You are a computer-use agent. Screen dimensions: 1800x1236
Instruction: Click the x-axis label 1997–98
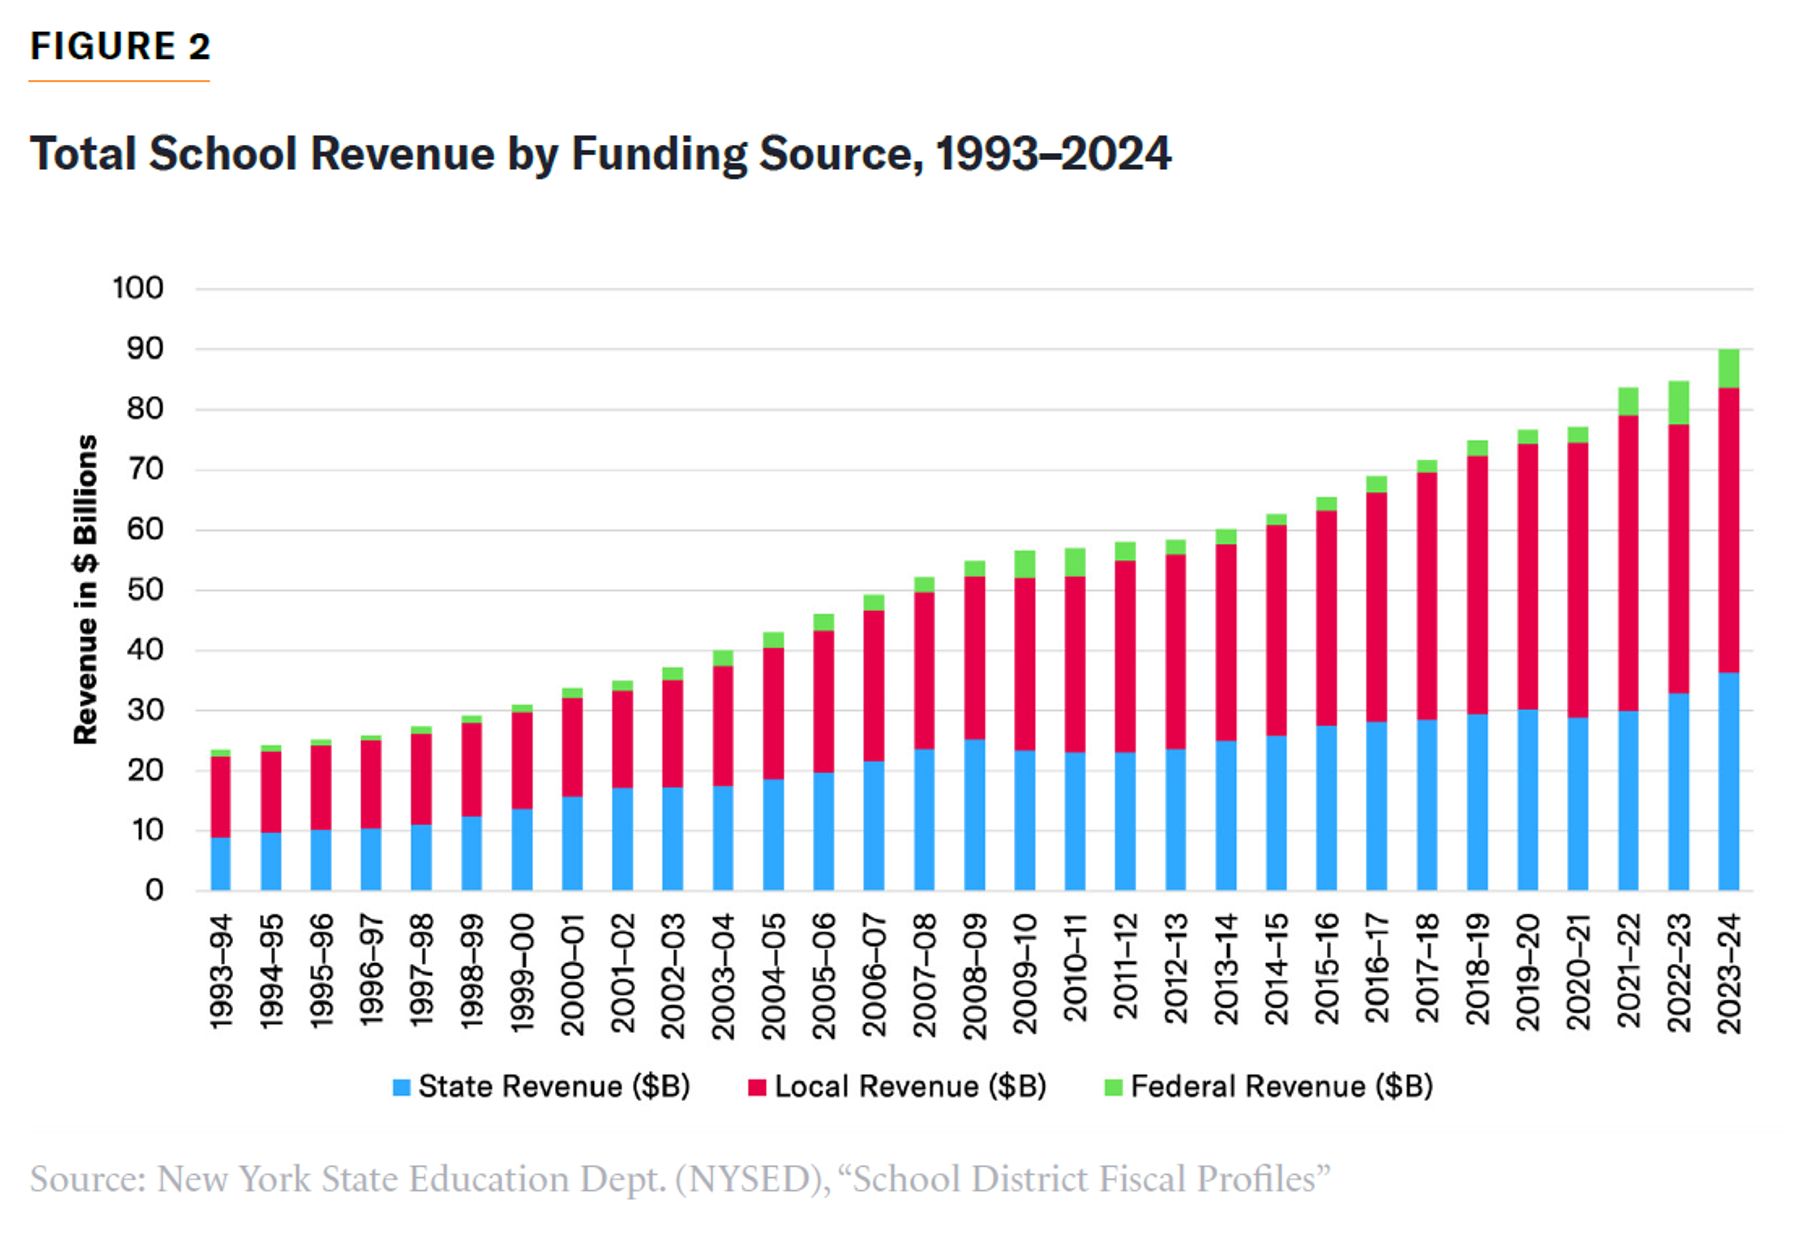(x=421, y=971)
